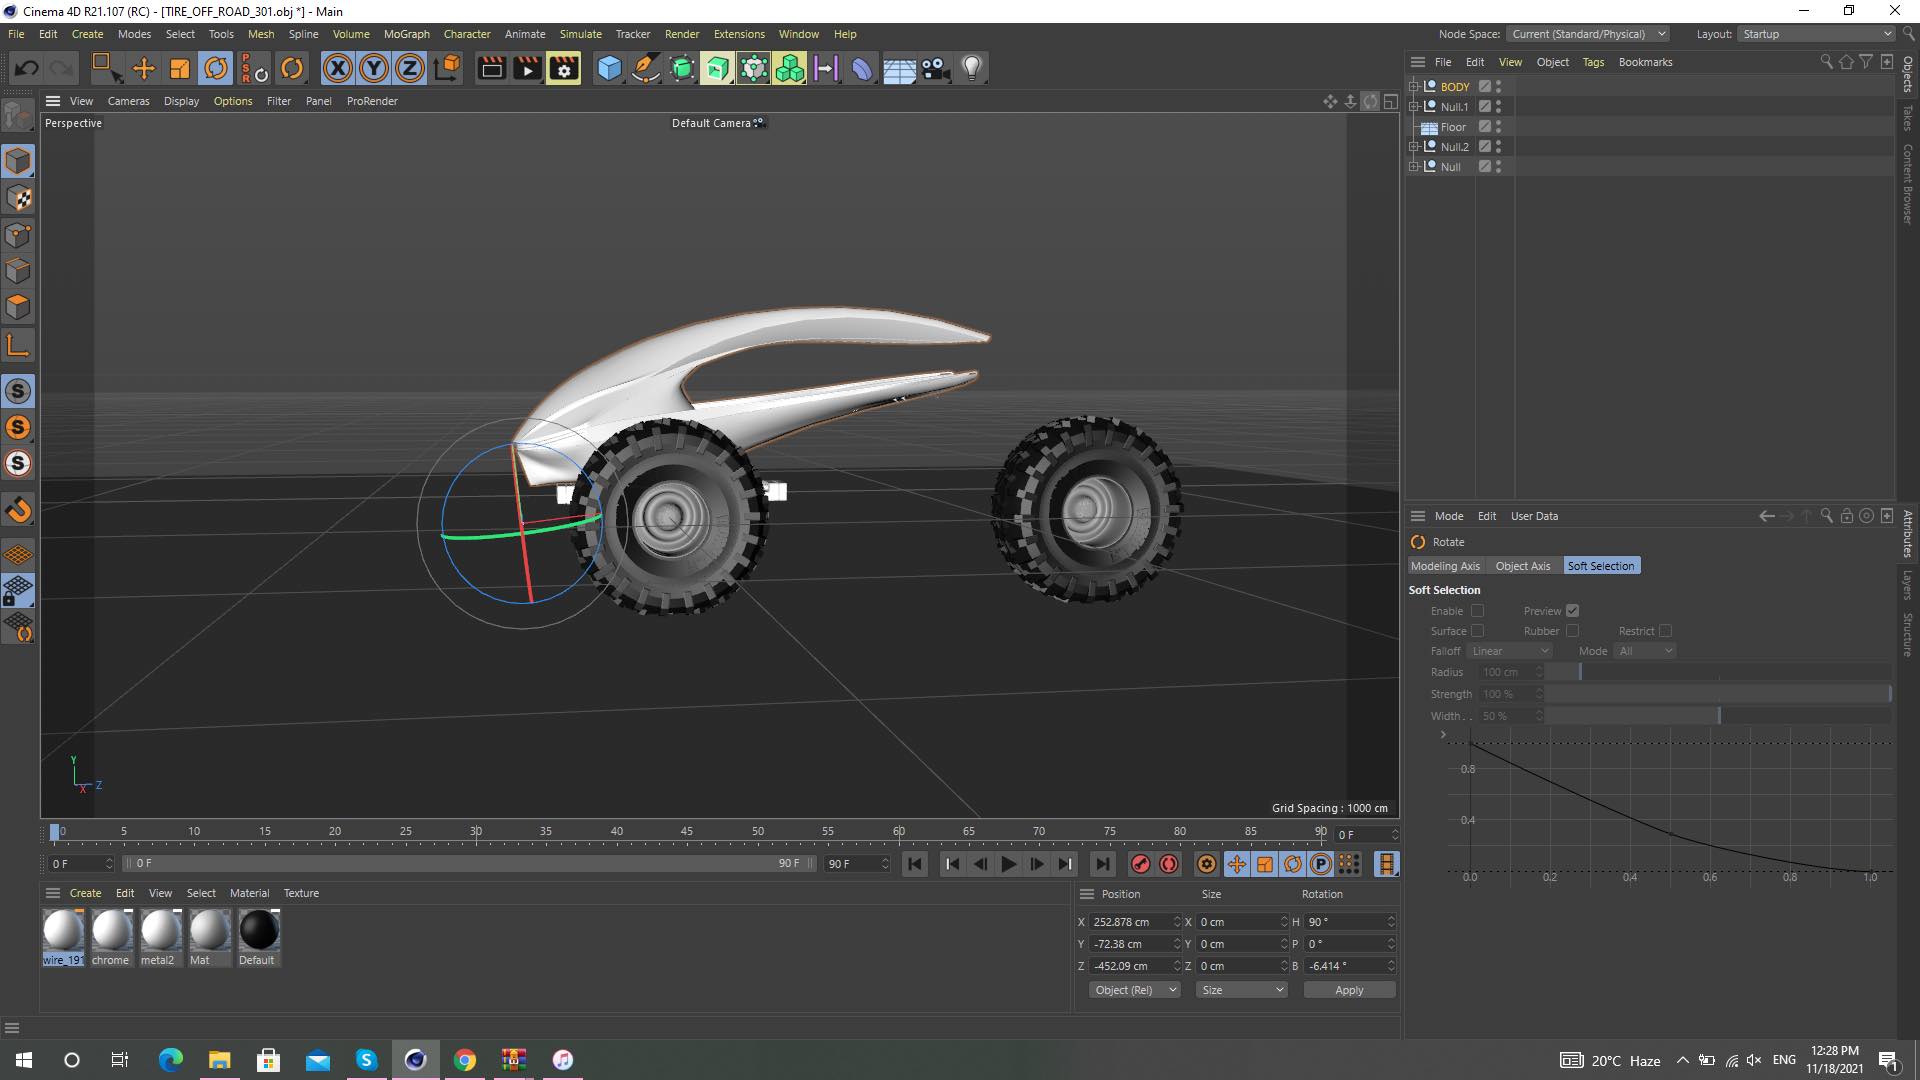Switch to Object Axis tab

click(1522, 566)
